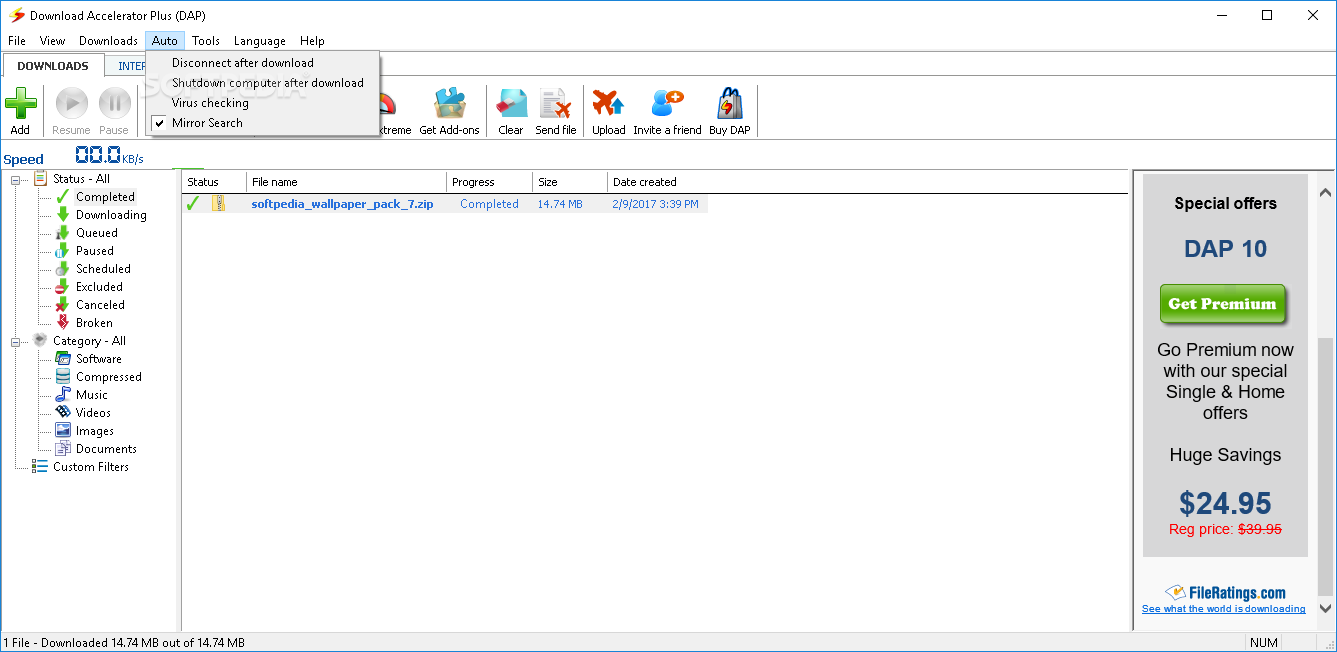Open the Downloads menu
Image resolution: width=1337 pixels, height=652 pixels.
tap(108, 41)
